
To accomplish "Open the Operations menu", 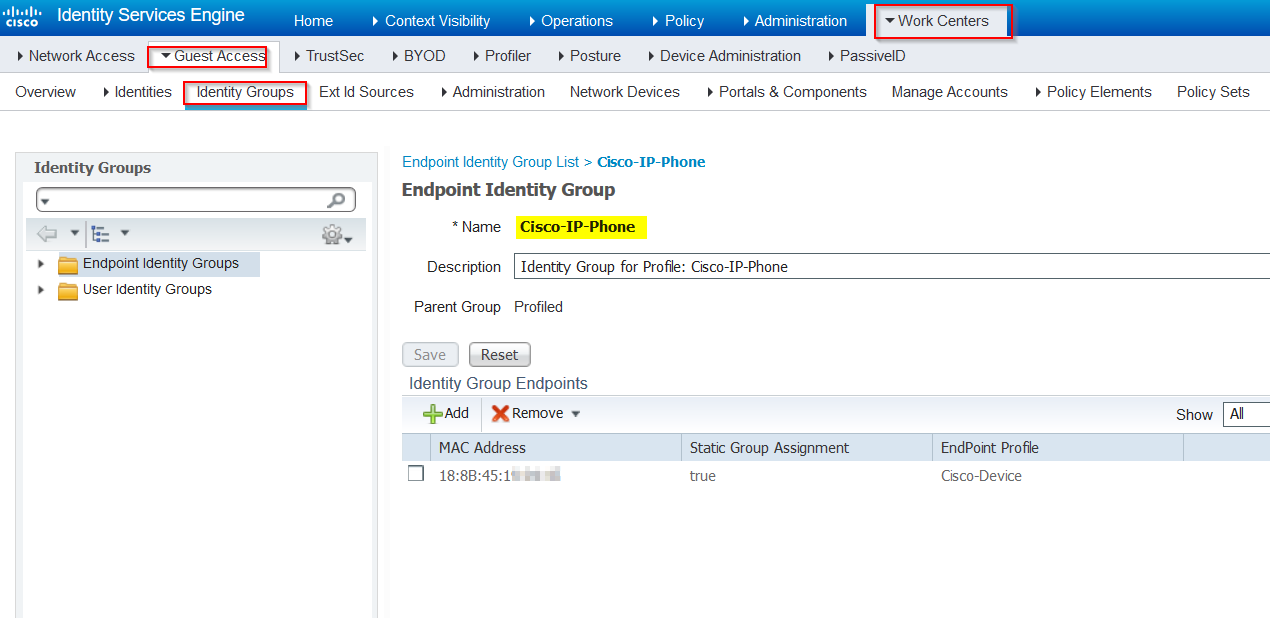I will tap(570, 21).
